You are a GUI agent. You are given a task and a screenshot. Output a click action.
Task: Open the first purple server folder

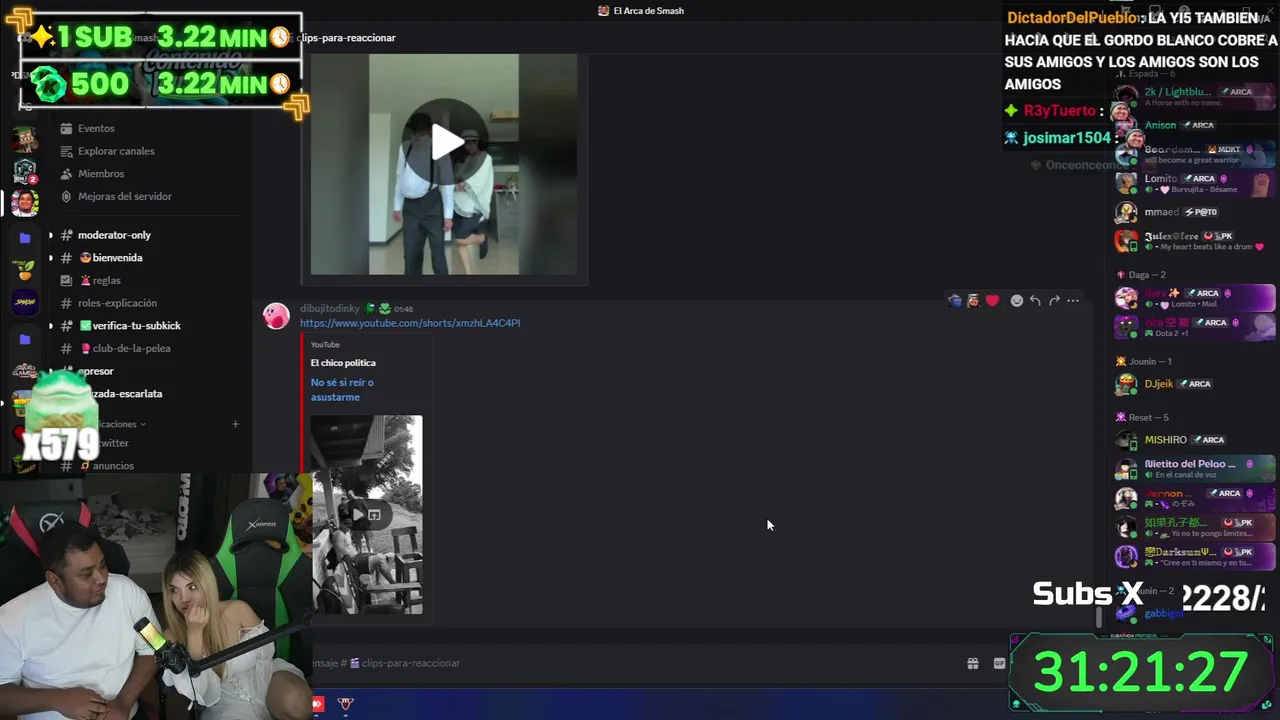[25, 238]
